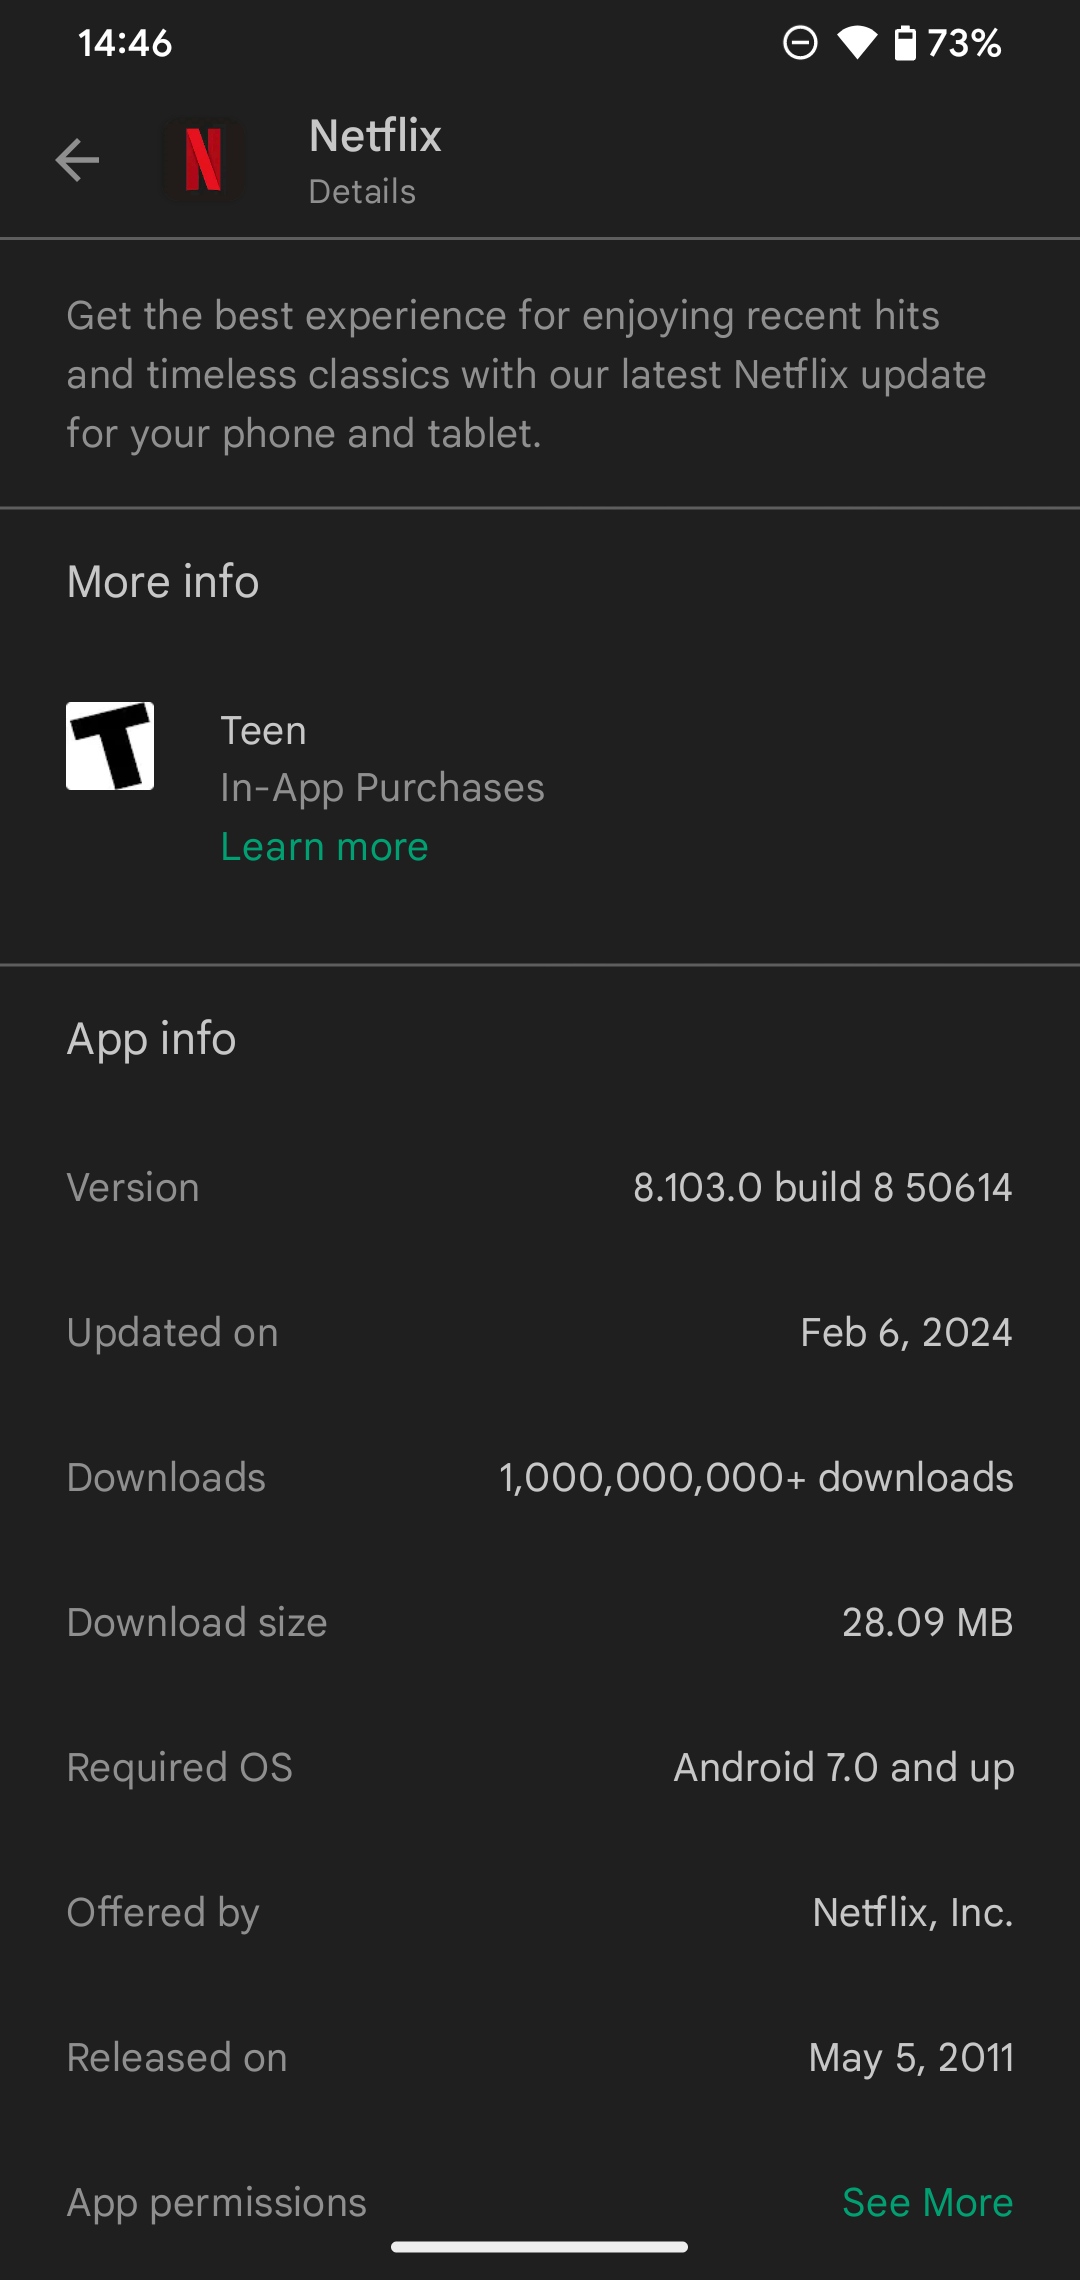The image size is (1080, 2280).
Task: Go back using the back arrow
Action: point(76,159)
